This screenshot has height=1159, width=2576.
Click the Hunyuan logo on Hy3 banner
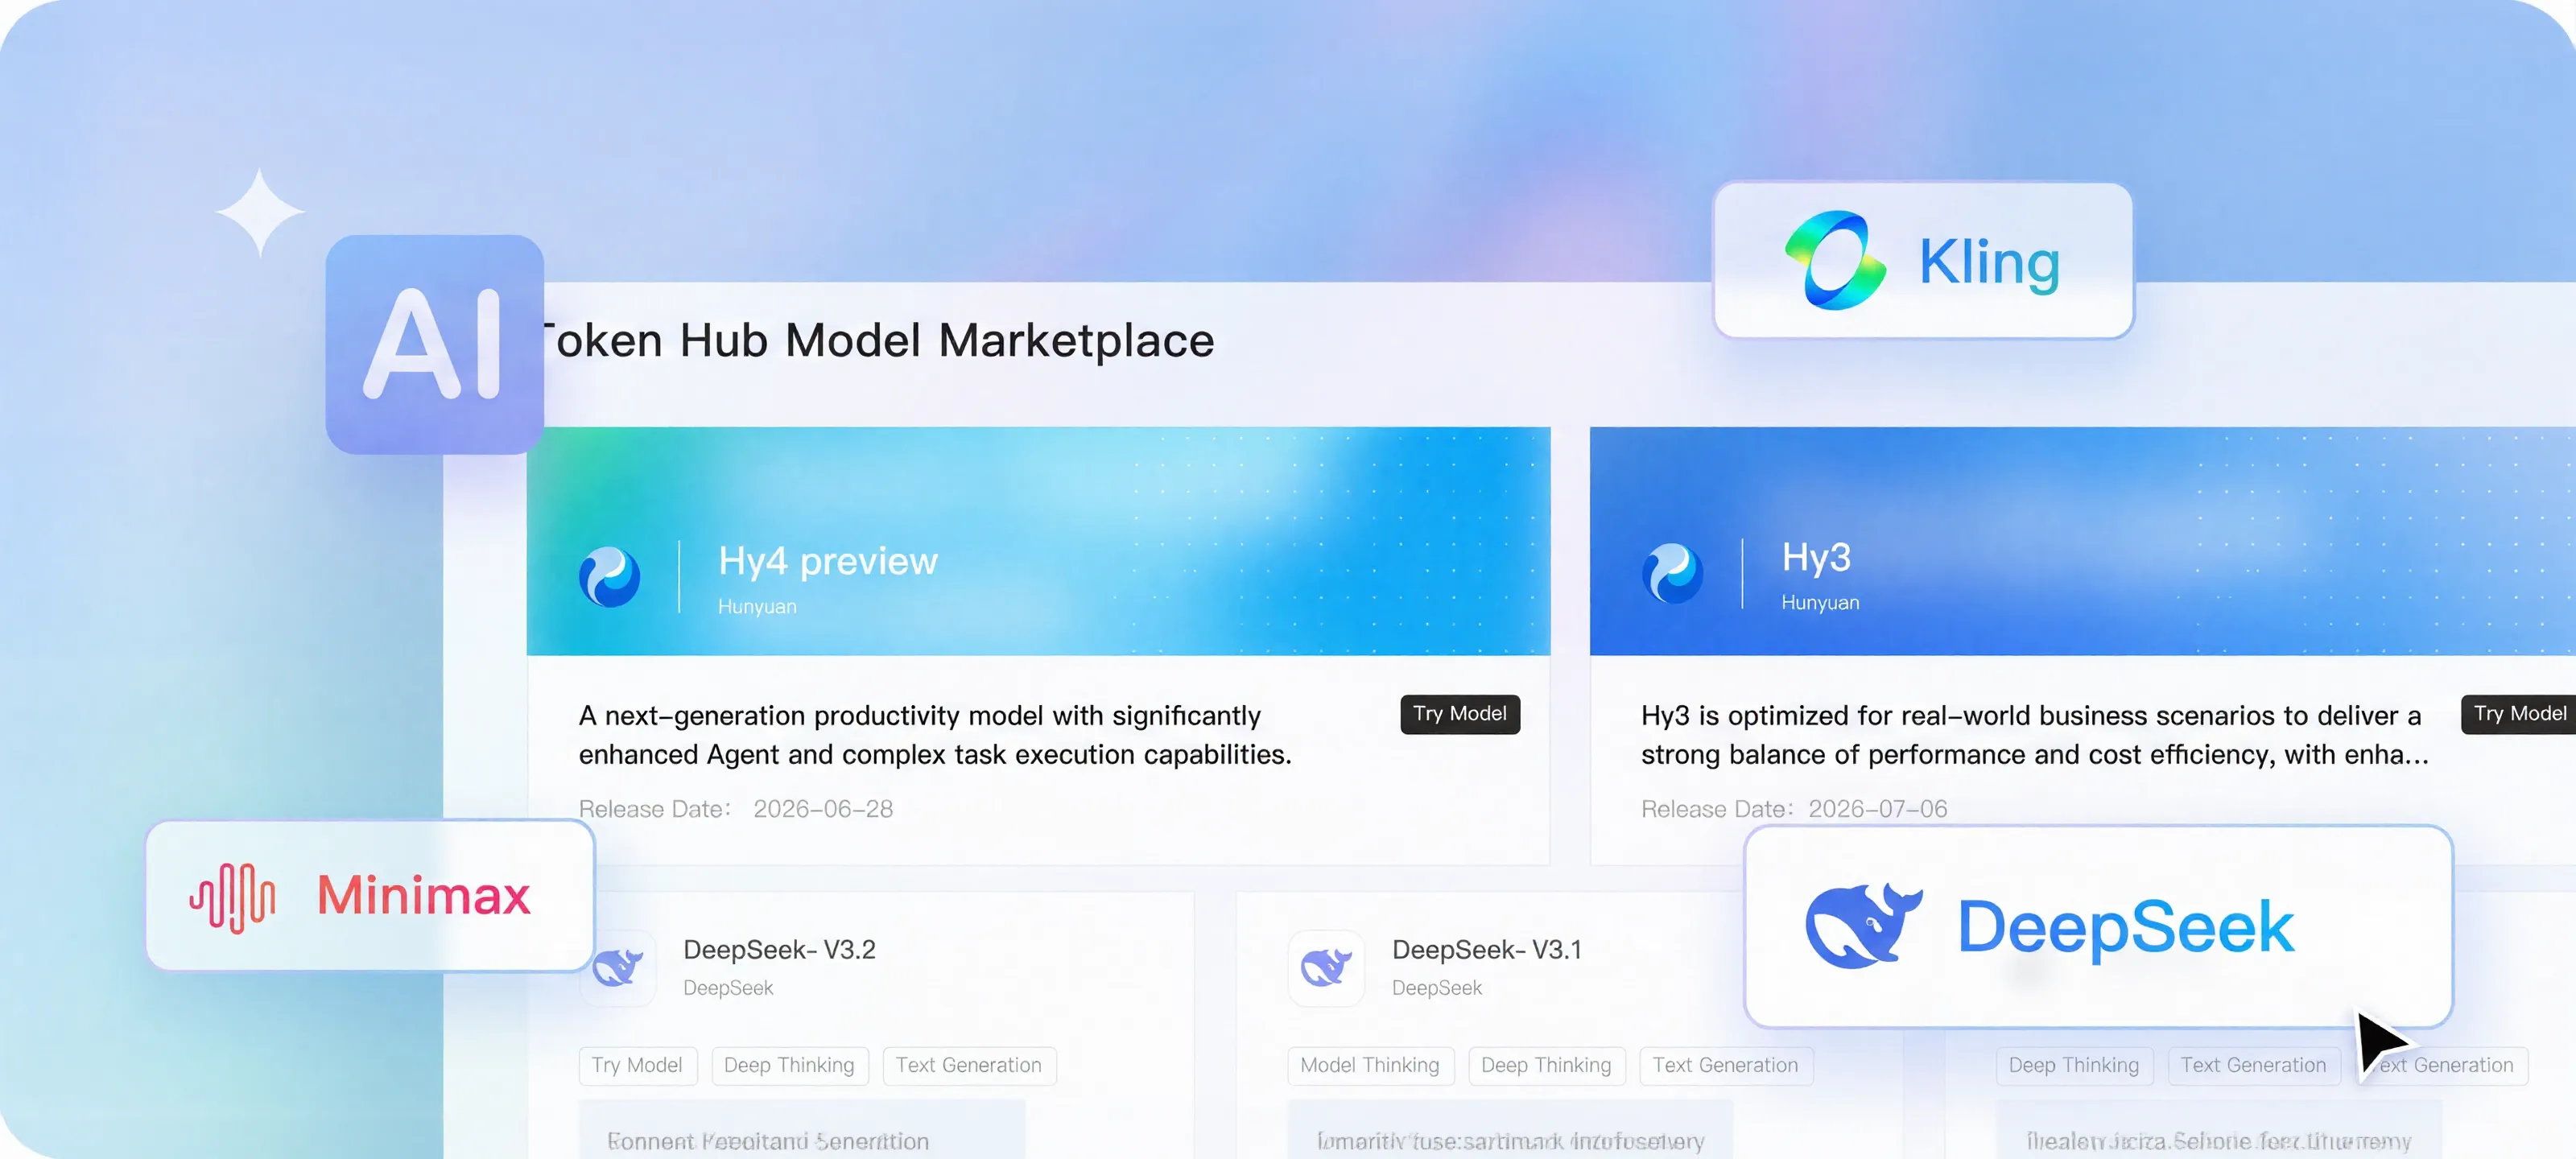coord(1672,573)
